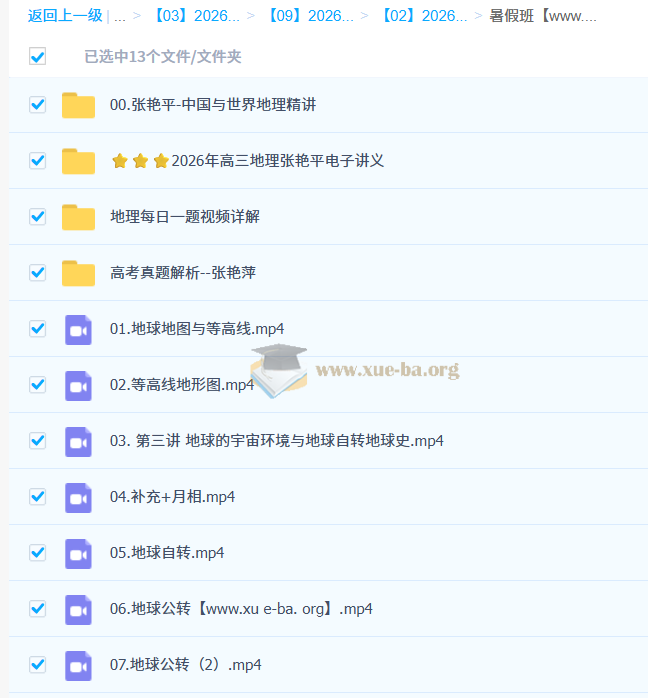
Task: Open folder icon for 00.张艳平-中国与世界地理精讲
Action: pos(78,105)
